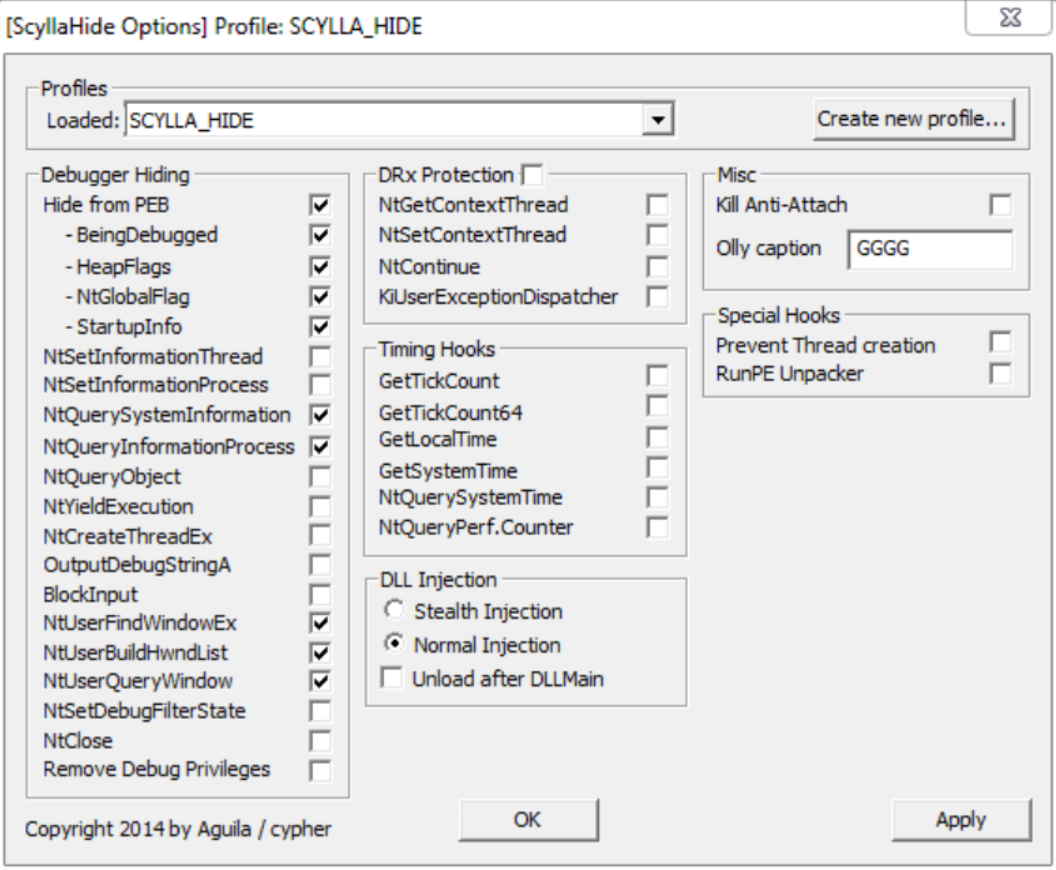Uncheck the StartupInfo checkbox

320,327
